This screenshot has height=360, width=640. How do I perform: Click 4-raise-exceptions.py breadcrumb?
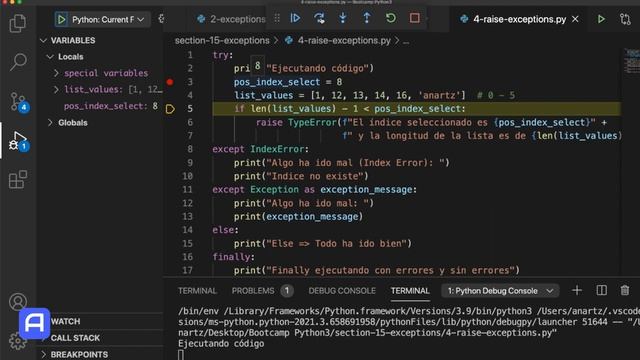pos(344,41)
